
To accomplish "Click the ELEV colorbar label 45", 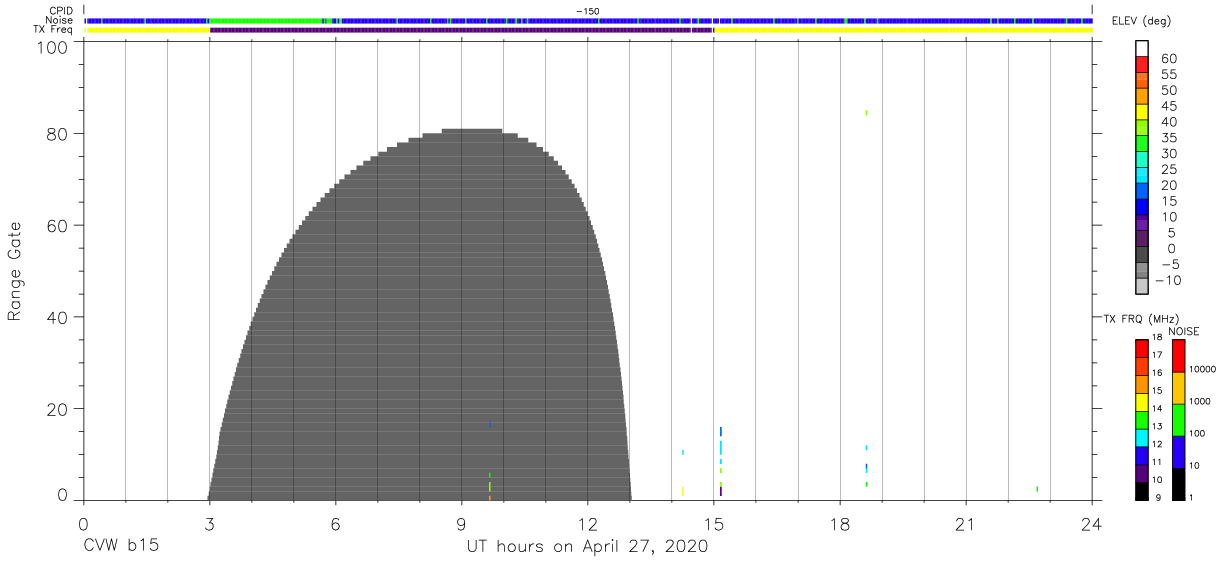I will [x=1169, y=106].
